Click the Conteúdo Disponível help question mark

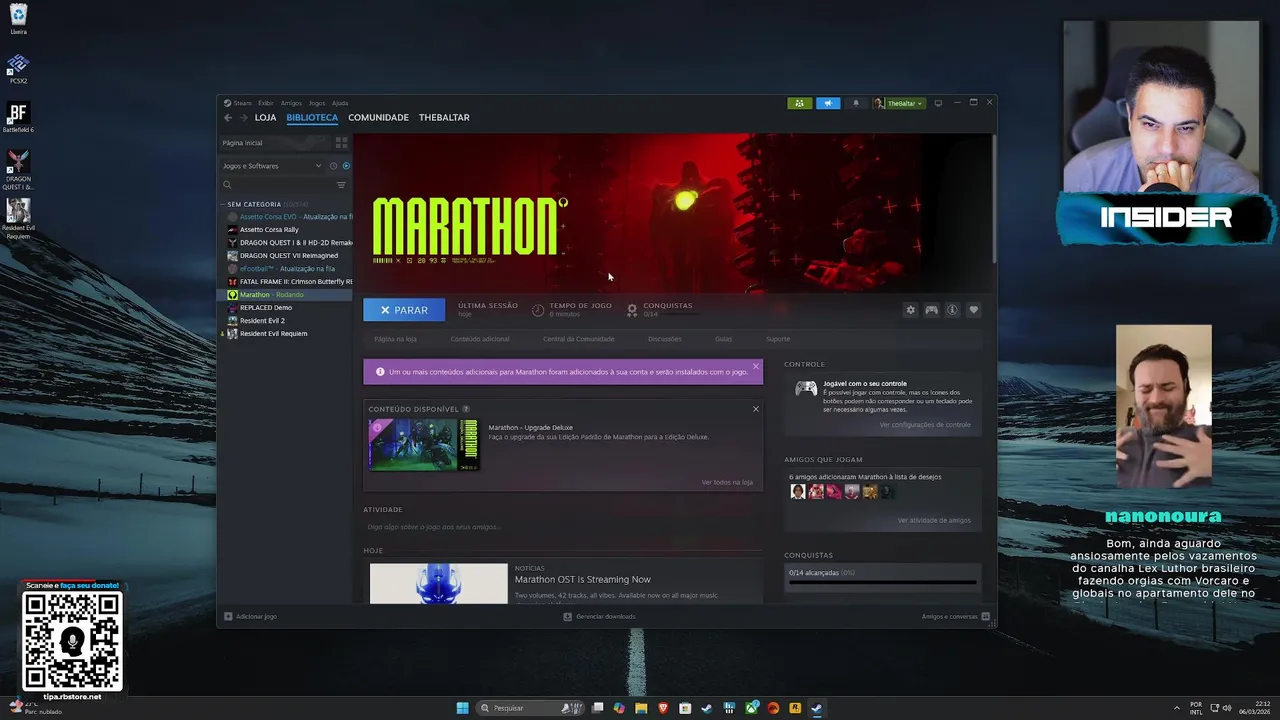pos(466,409)
